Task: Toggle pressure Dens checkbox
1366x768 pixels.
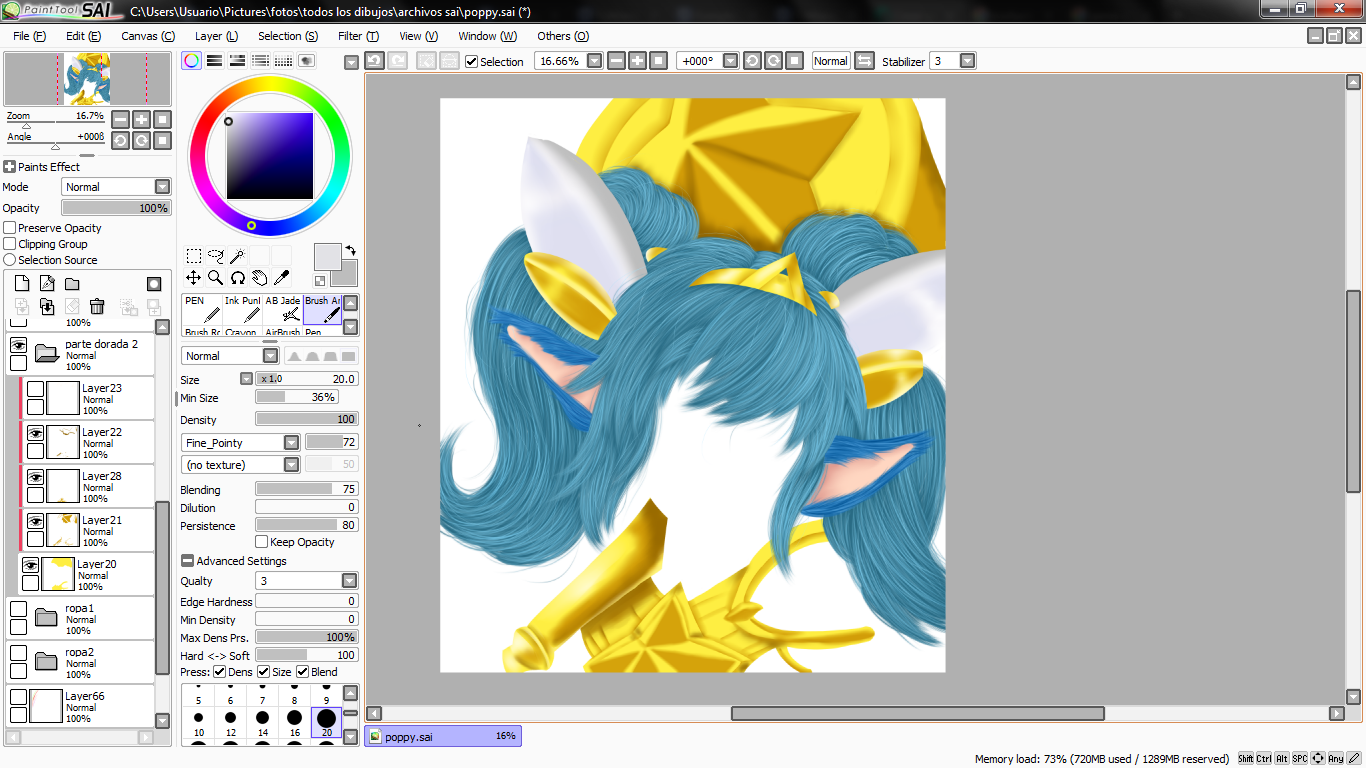Action: tap(220, 672)
